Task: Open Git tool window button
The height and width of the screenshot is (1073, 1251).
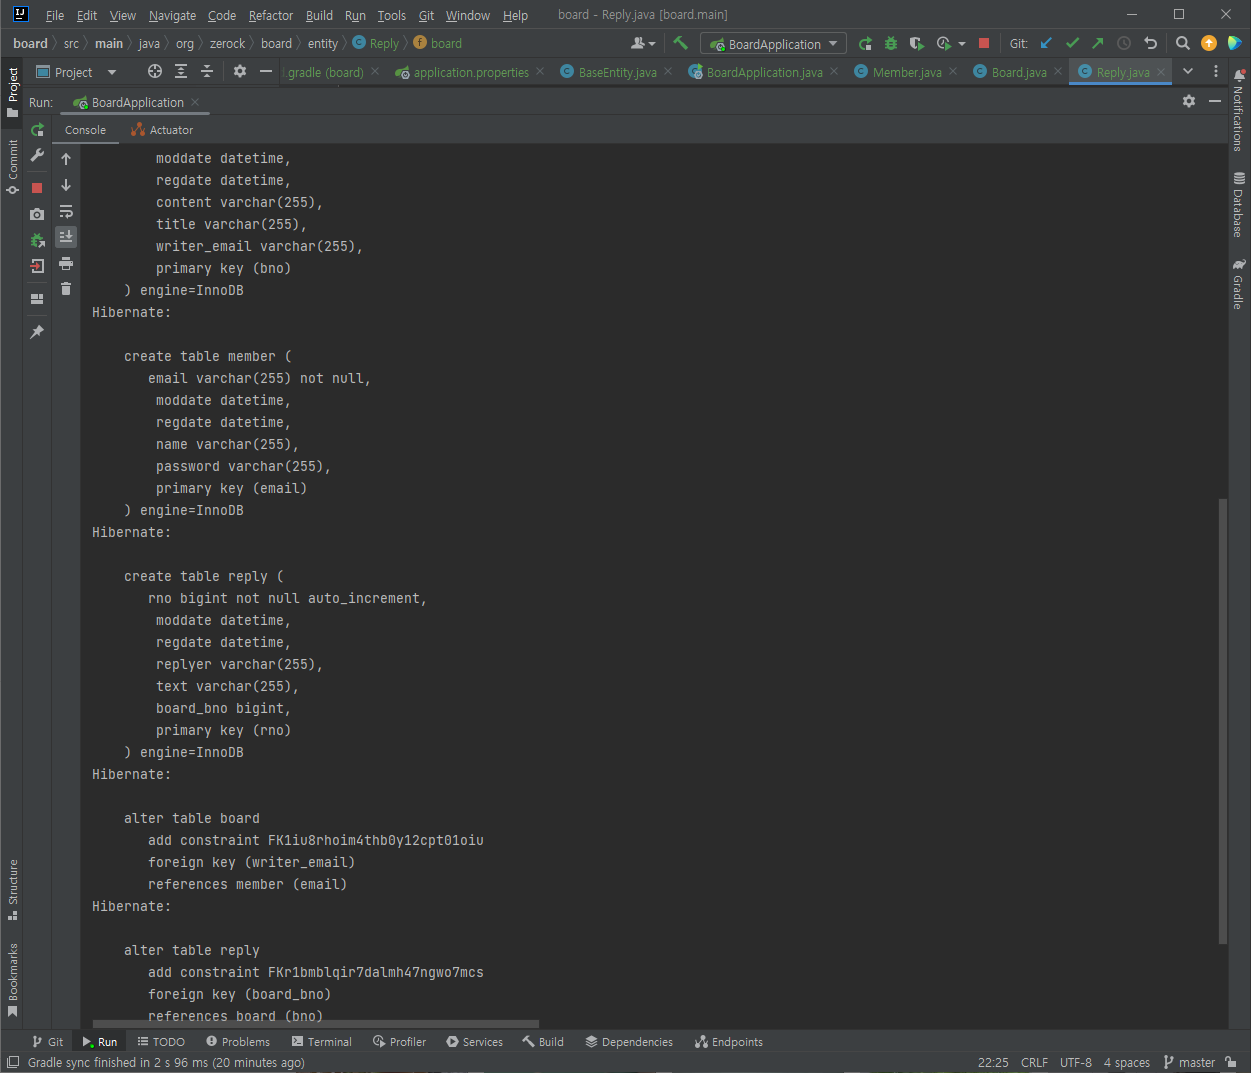Action: pyautogui.click(x=47, y=1041)
